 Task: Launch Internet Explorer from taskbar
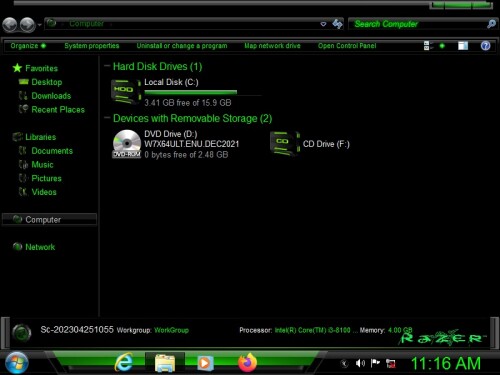tap(124, 362)
